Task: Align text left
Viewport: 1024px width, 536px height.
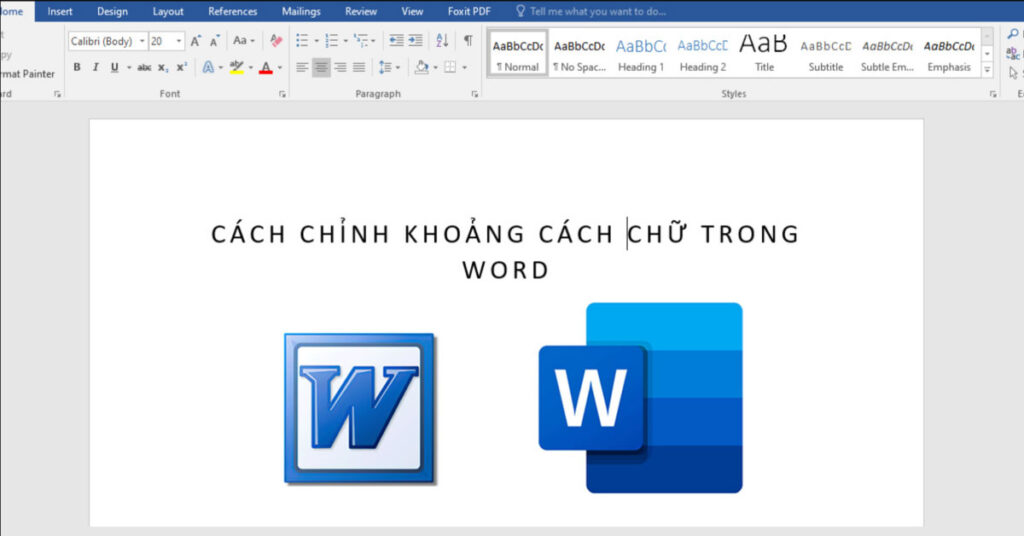Action: (x=302, y=67)
